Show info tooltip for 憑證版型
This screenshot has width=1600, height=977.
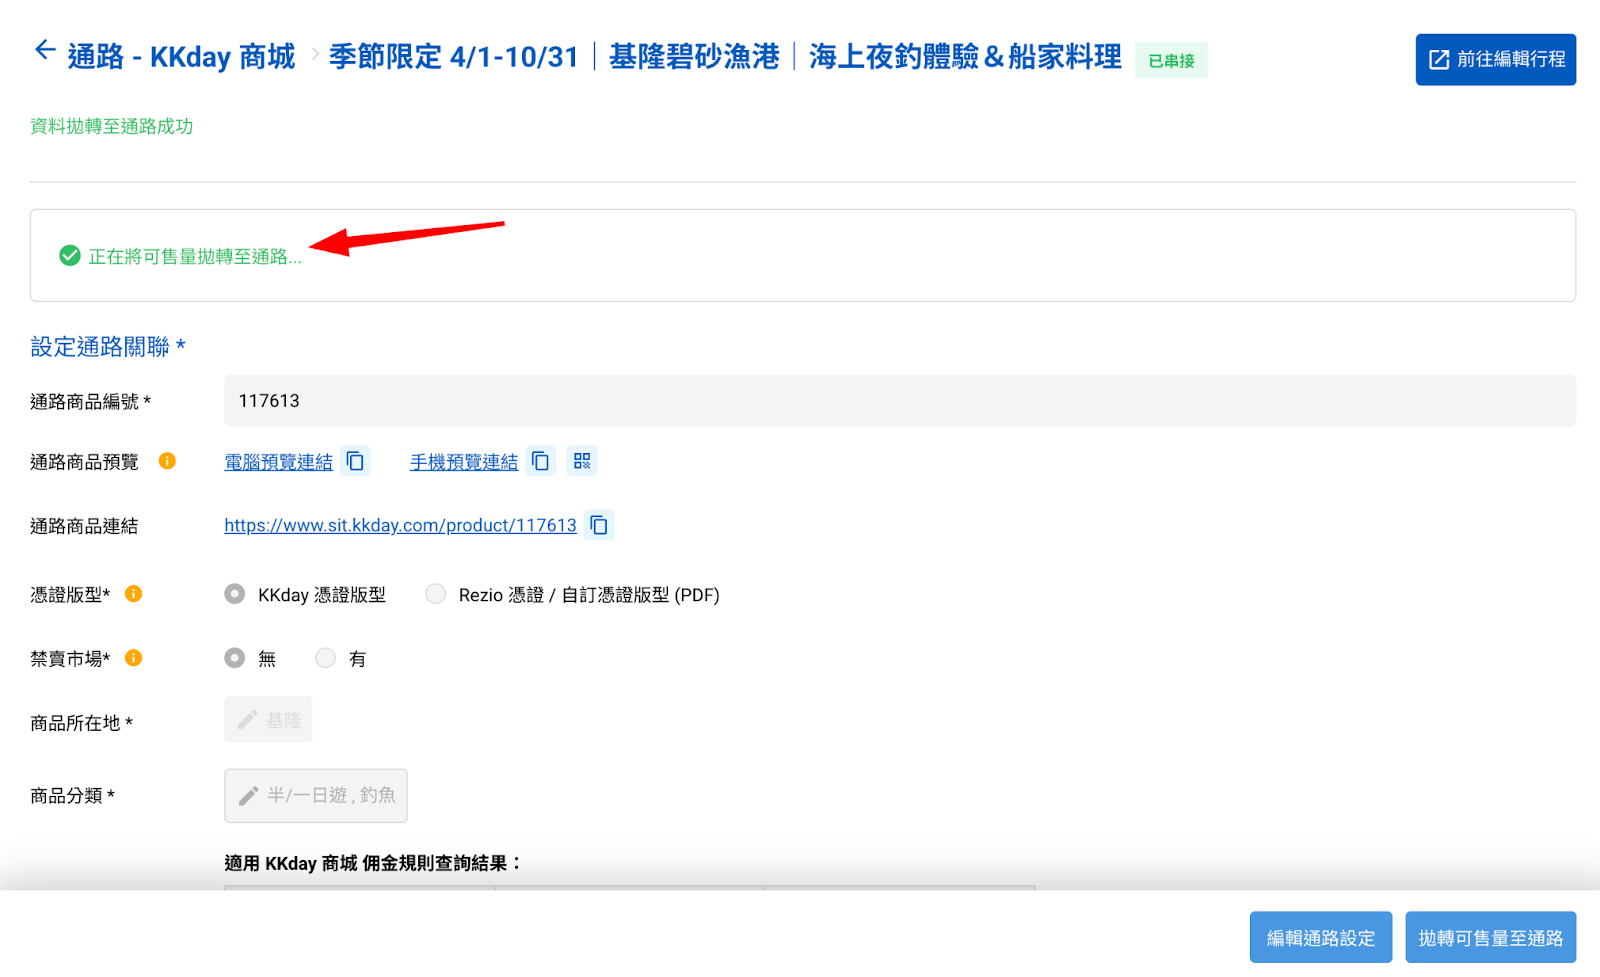(x=133, y=594)
